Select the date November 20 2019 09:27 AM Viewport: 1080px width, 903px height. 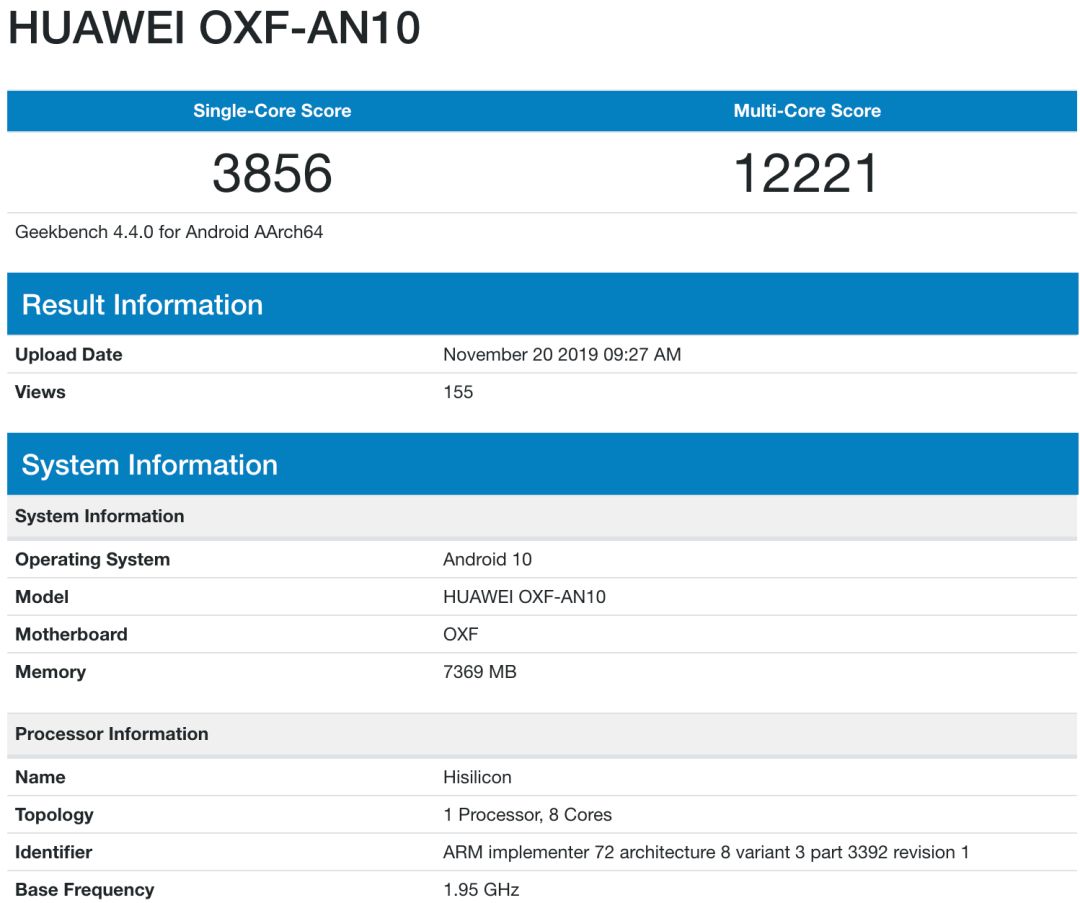point(562,355)
